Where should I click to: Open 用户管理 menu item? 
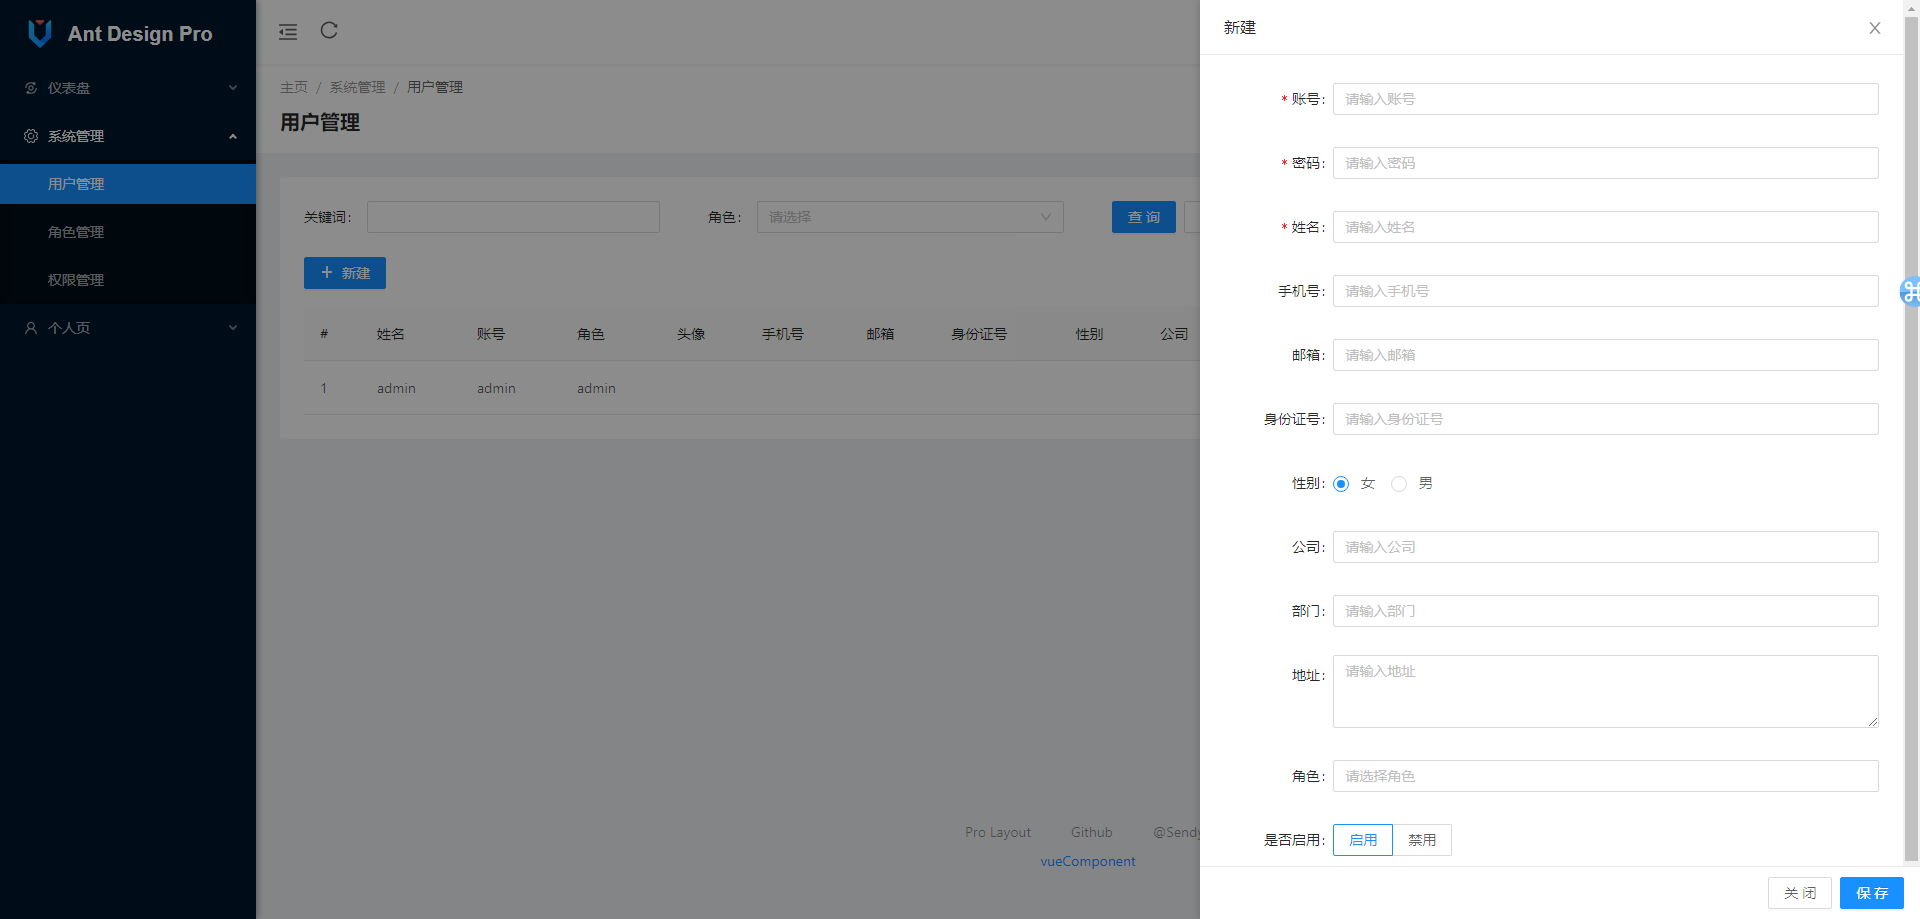[128, 184]
